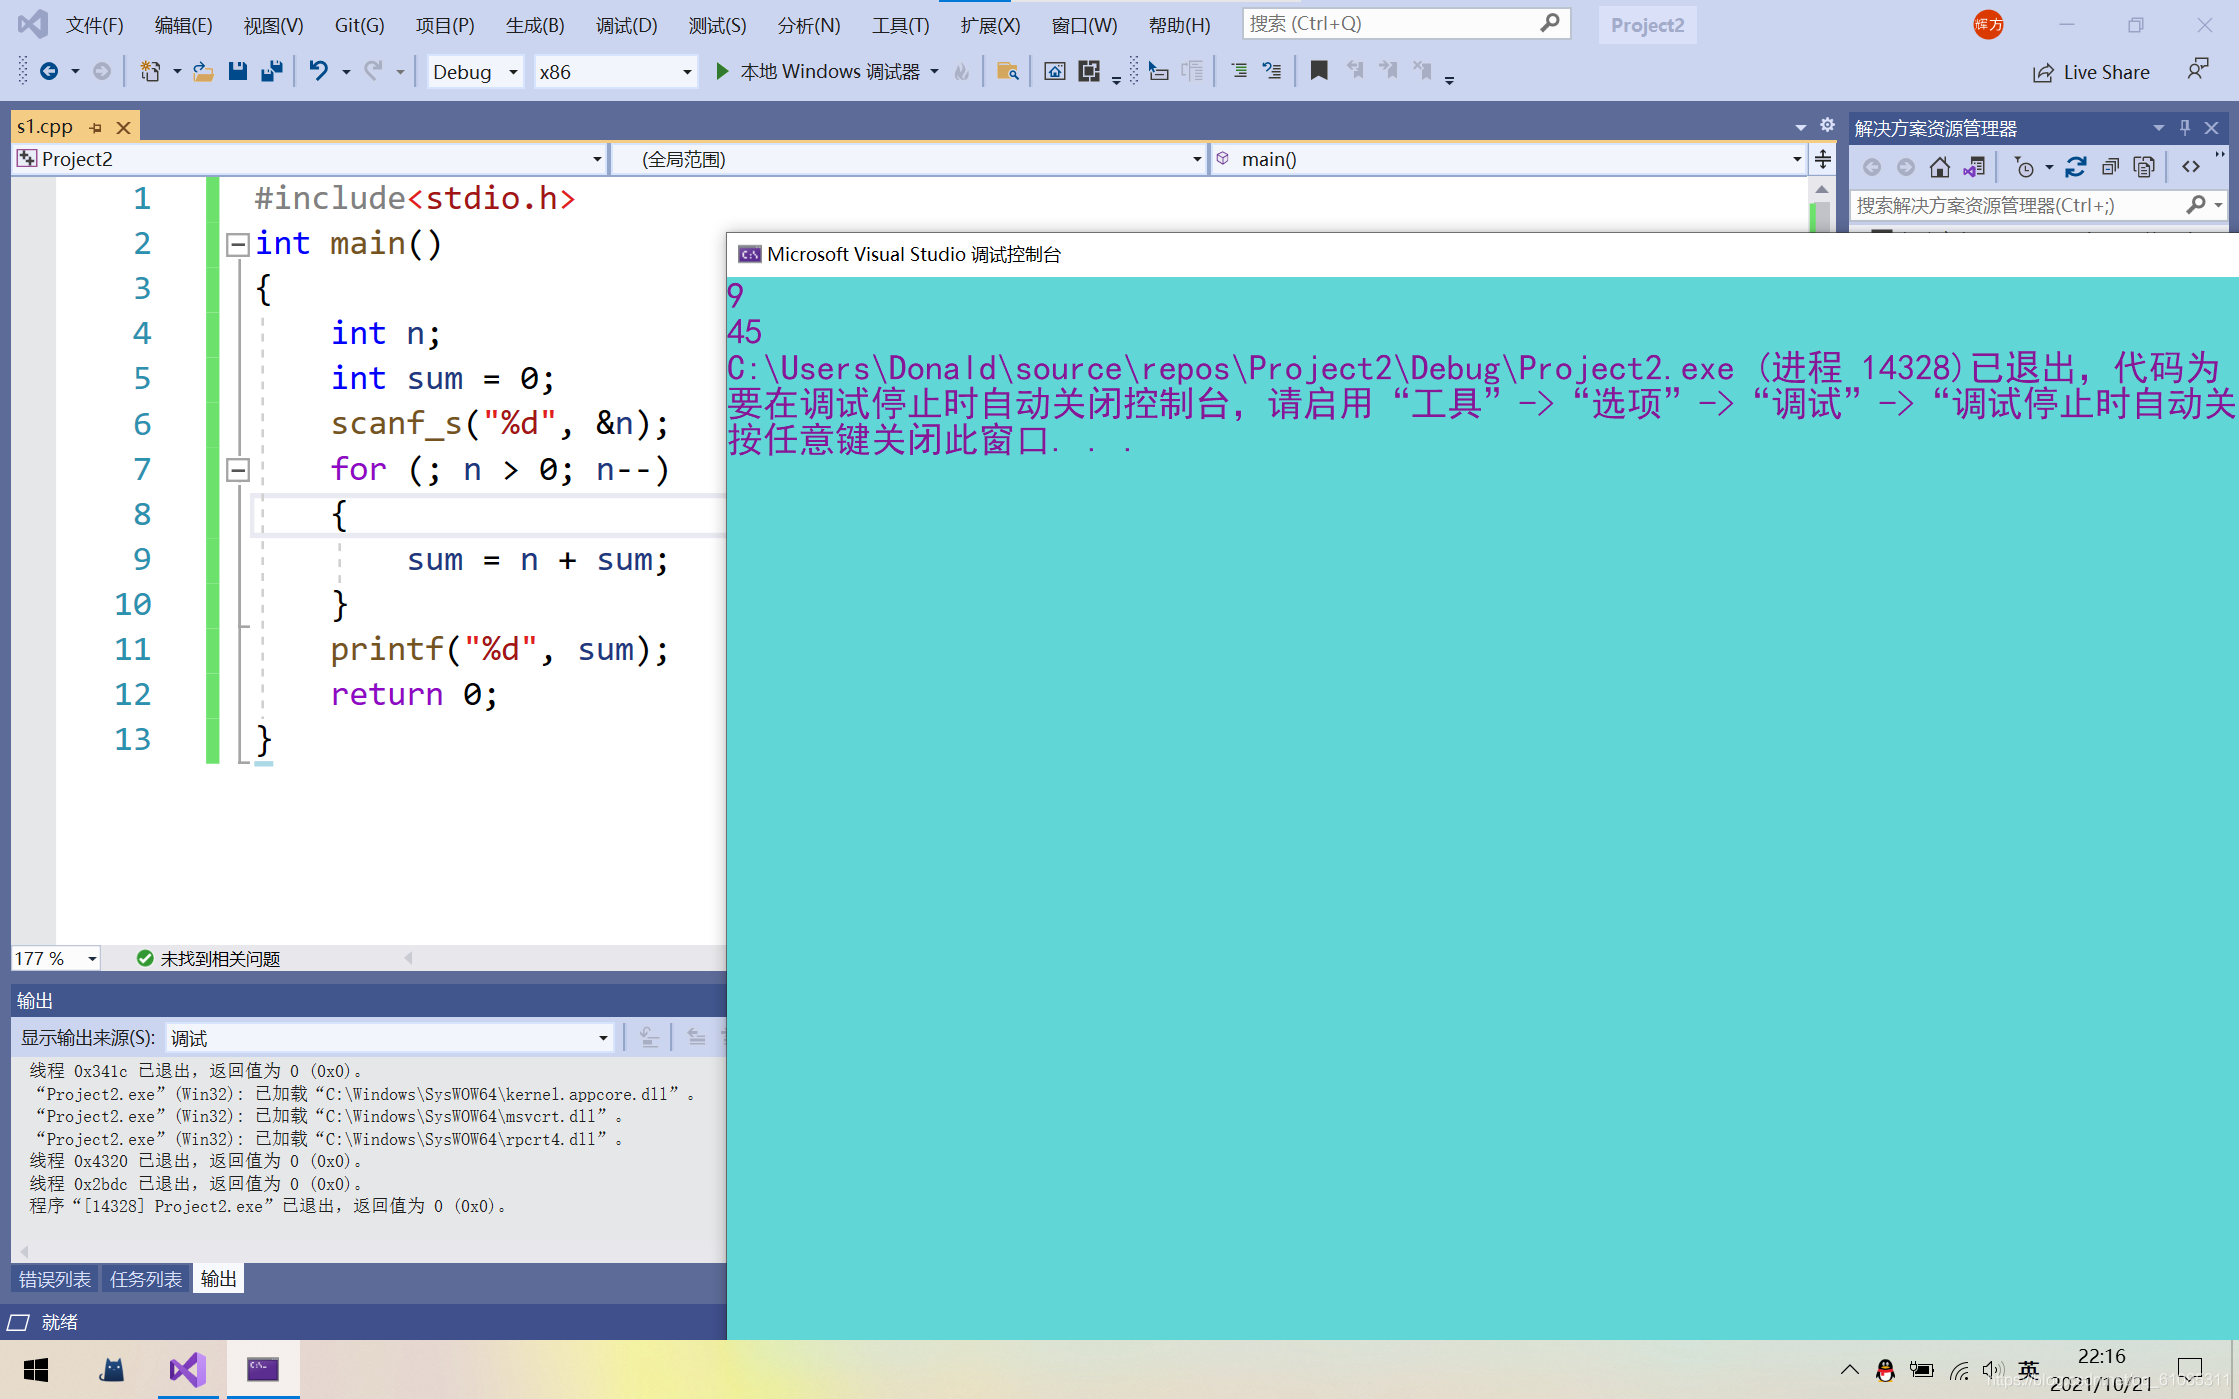Click the 就绪 status bar text
2239x1399 pixels.
tap(60, 1322)
